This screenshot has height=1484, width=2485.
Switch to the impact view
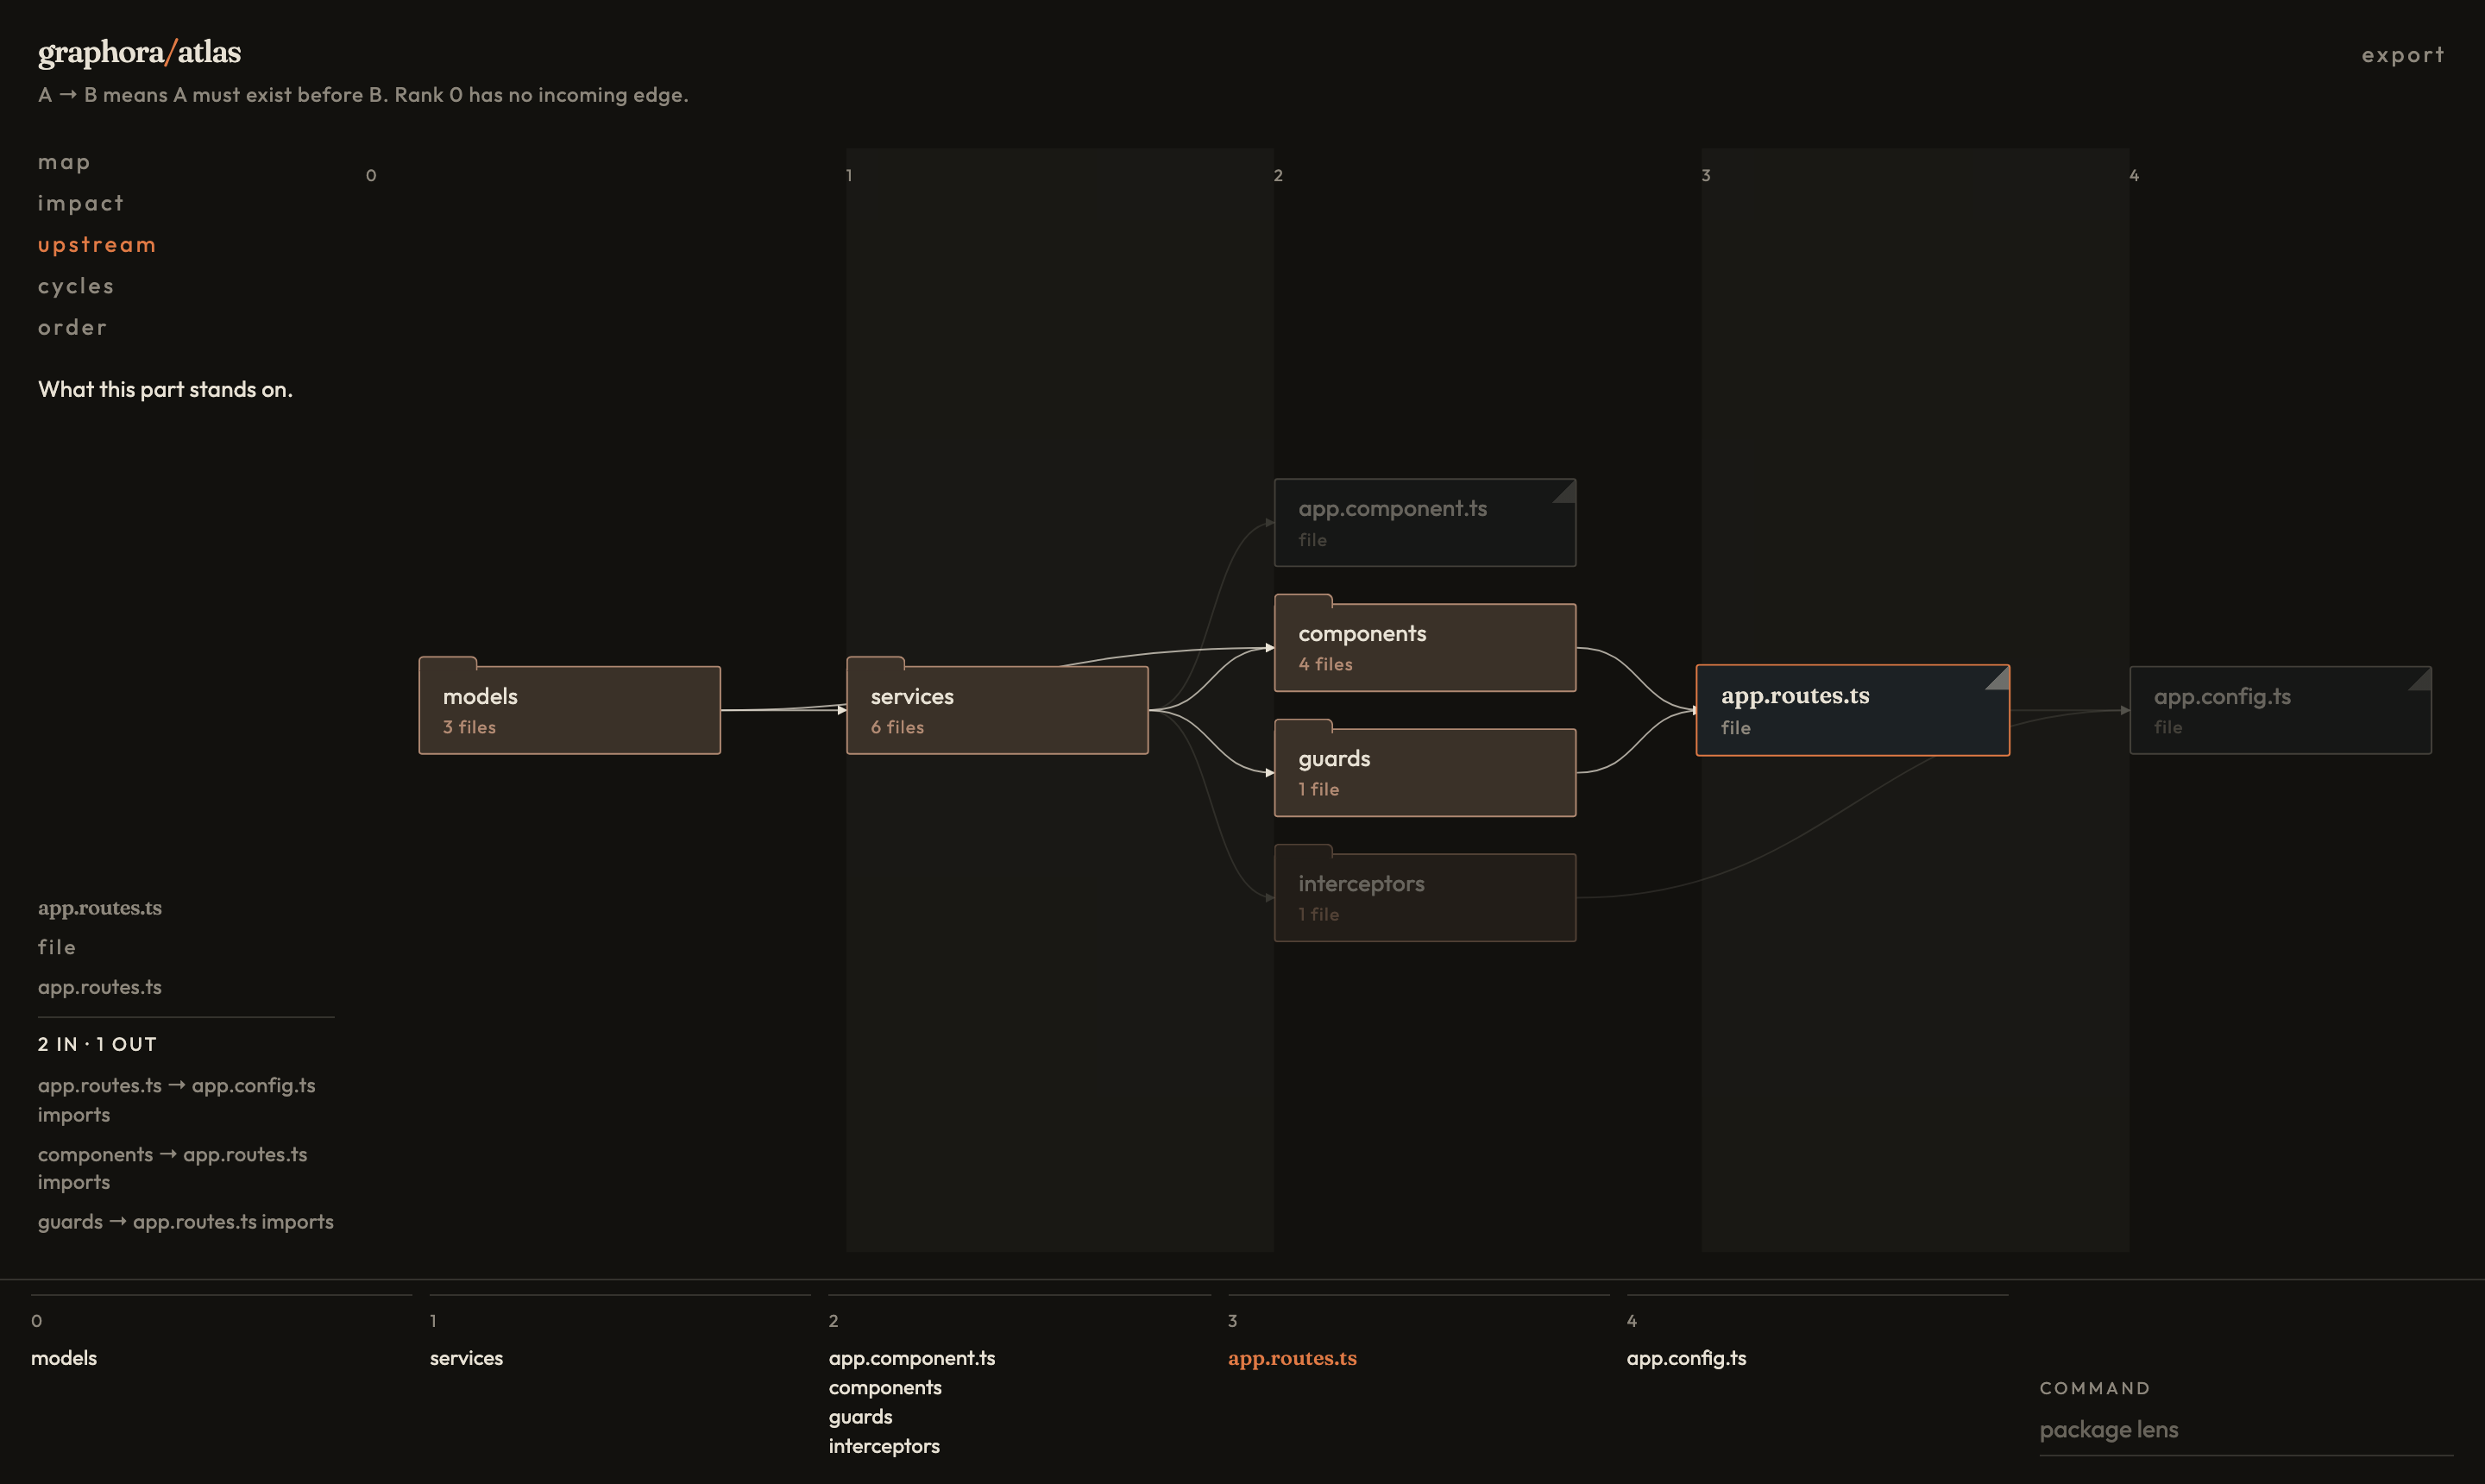coord(81,203)
